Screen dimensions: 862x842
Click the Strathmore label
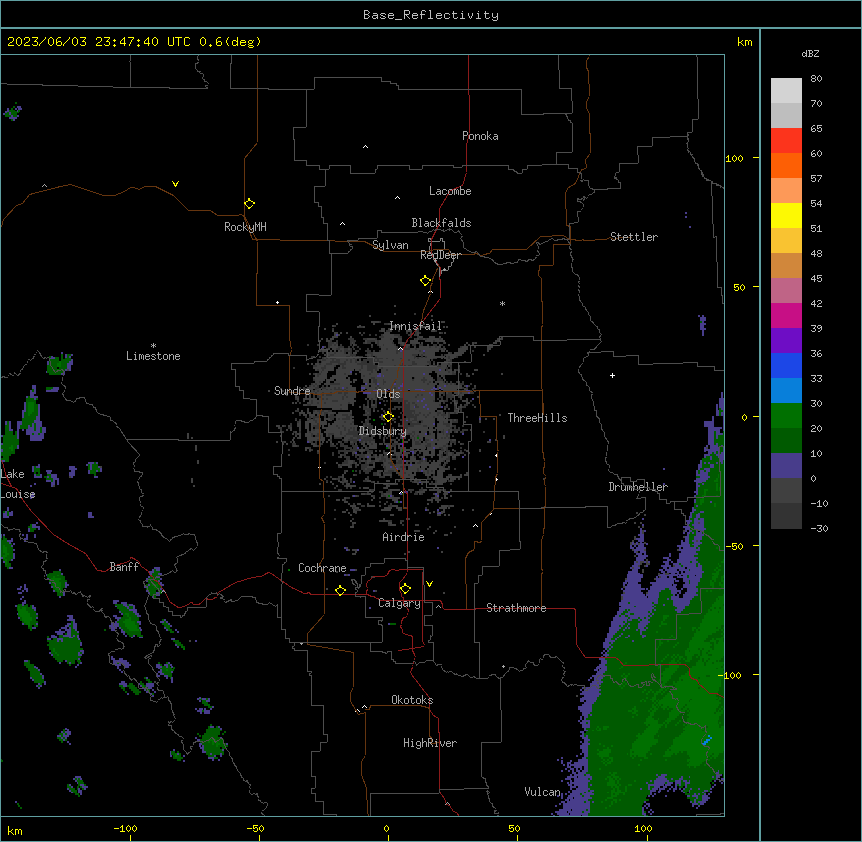[x=516, y=608]
